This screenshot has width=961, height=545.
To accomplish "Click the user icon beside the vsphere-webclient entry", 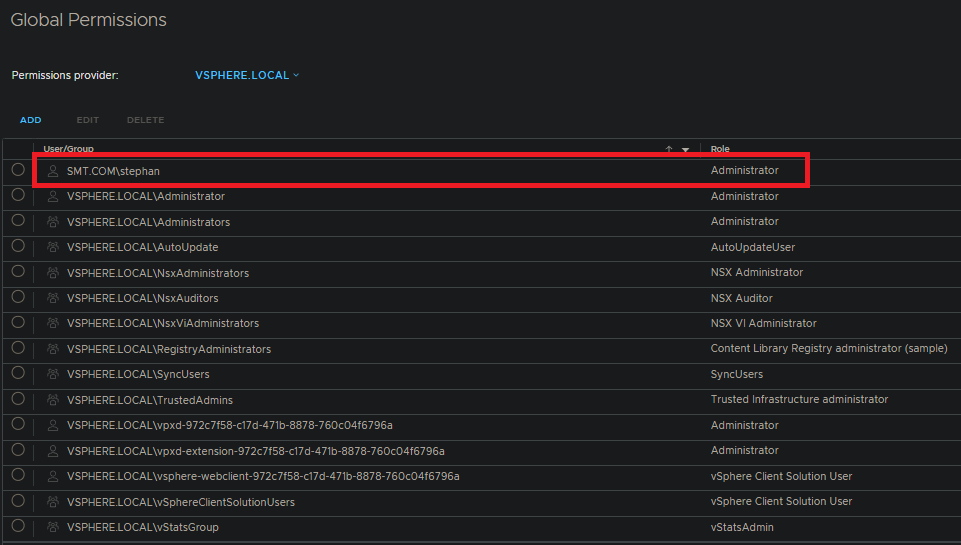I will pos(53,476).
